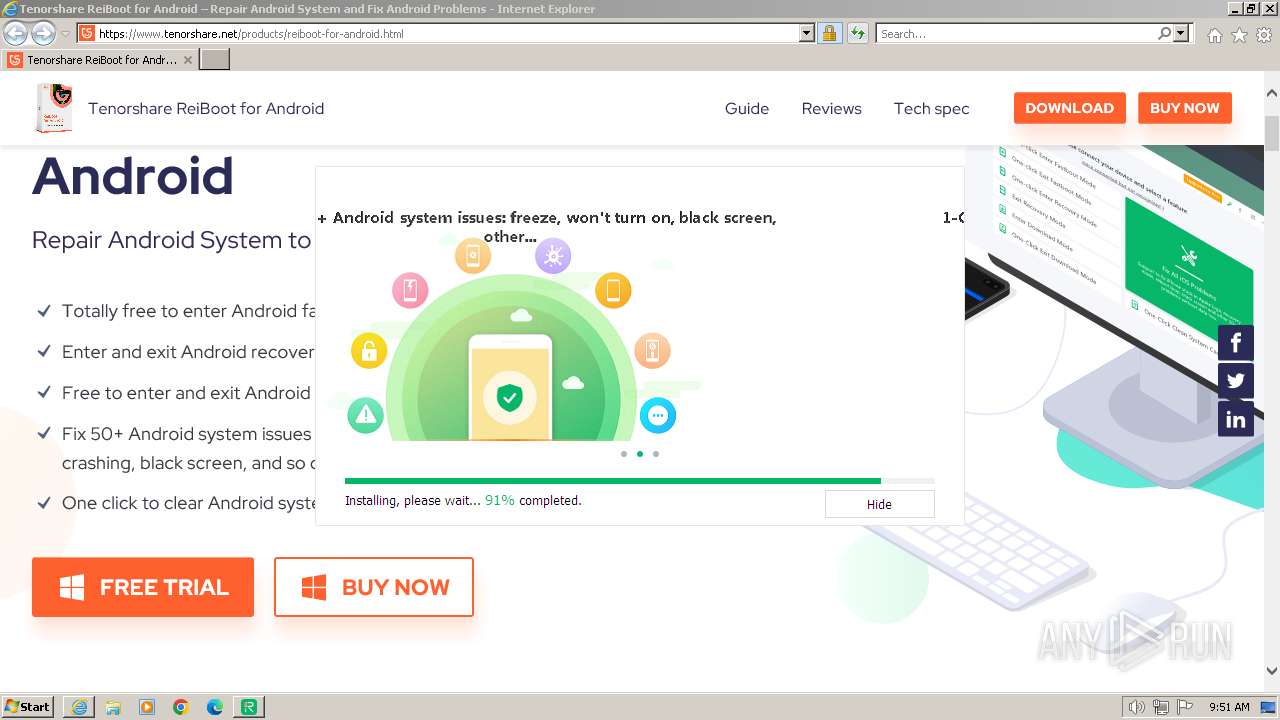This screenshot has width=1280, height=720.
Task: Open media player taskbar icon
Action: point(147,707)
